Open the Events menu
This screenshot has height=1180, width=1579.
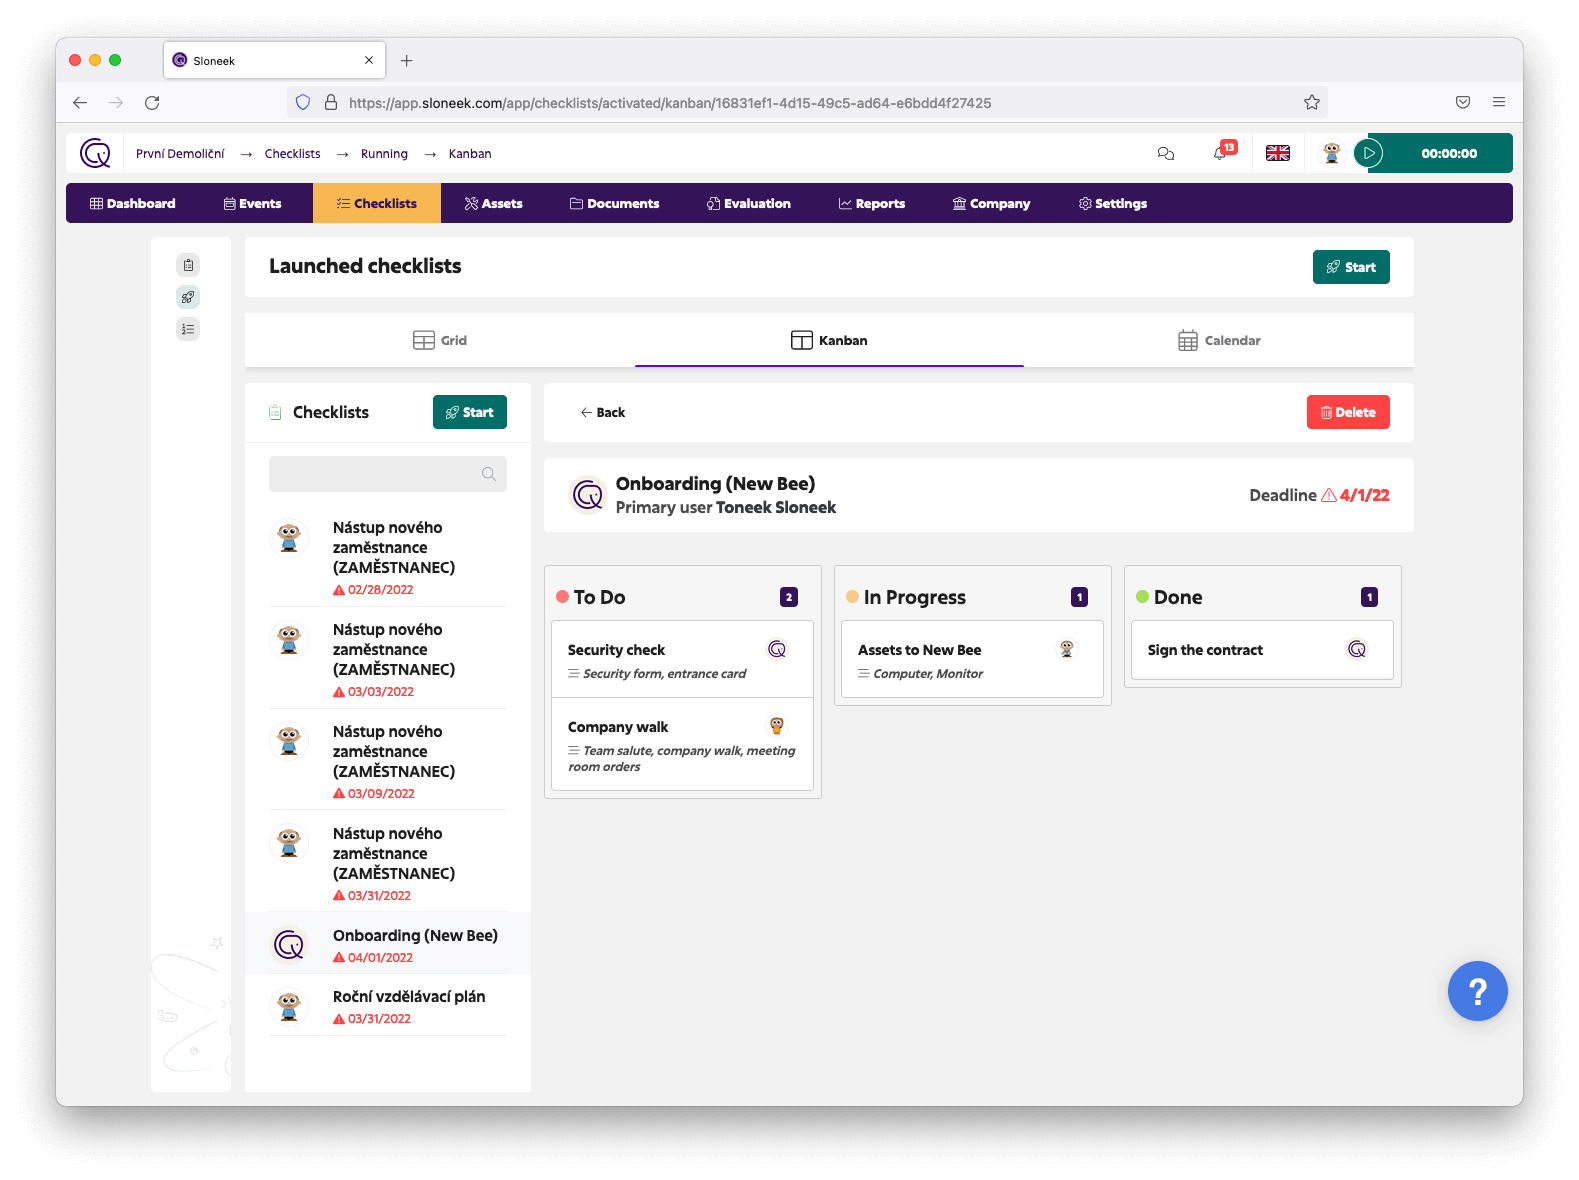(x=253, y=203)
